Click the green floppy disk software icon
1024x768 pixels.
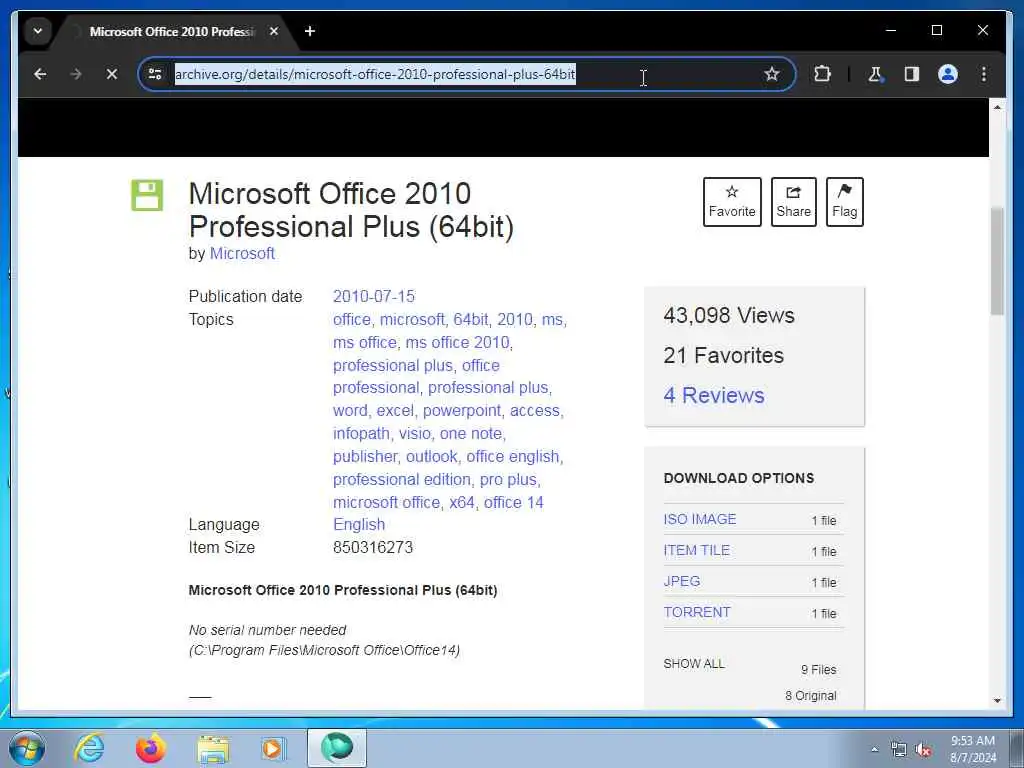(147, 195)
